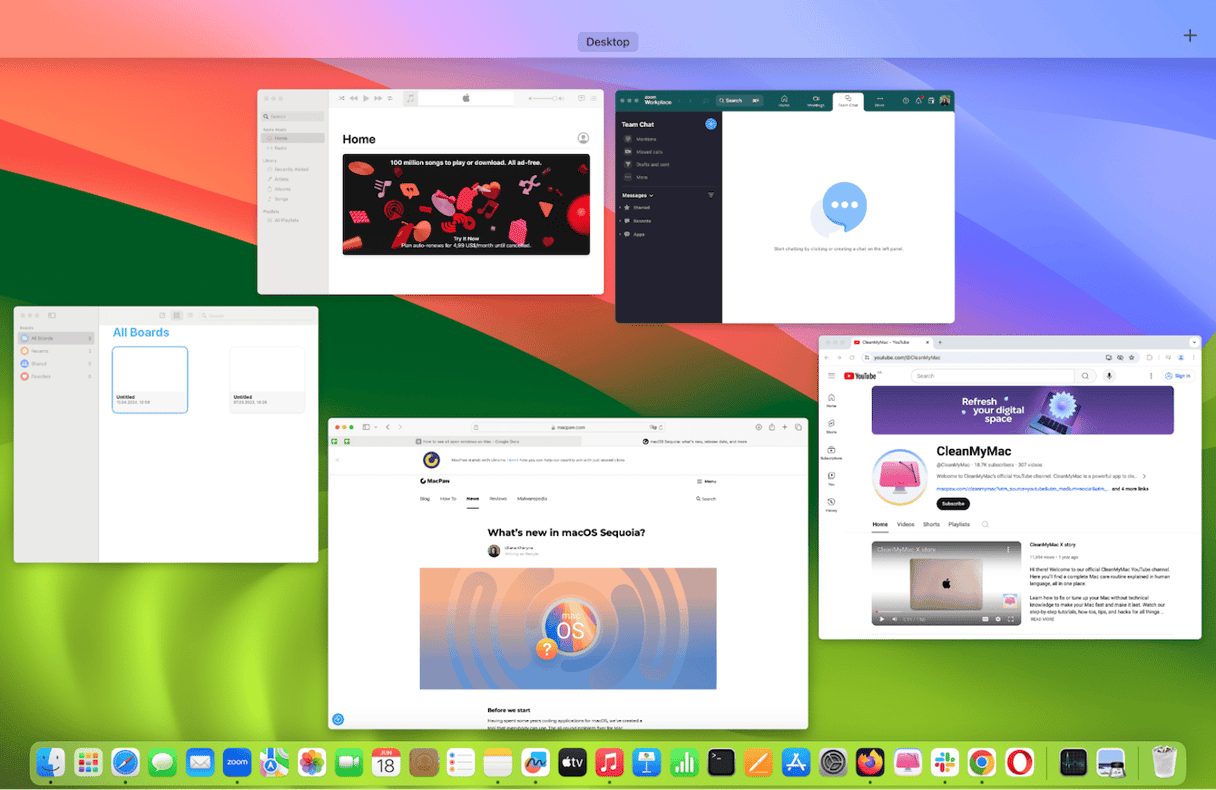The height and width of the screenshot is (790, 1216).
Task: Open Meetings in the Zoom toolbar
Action: (817, 103)
